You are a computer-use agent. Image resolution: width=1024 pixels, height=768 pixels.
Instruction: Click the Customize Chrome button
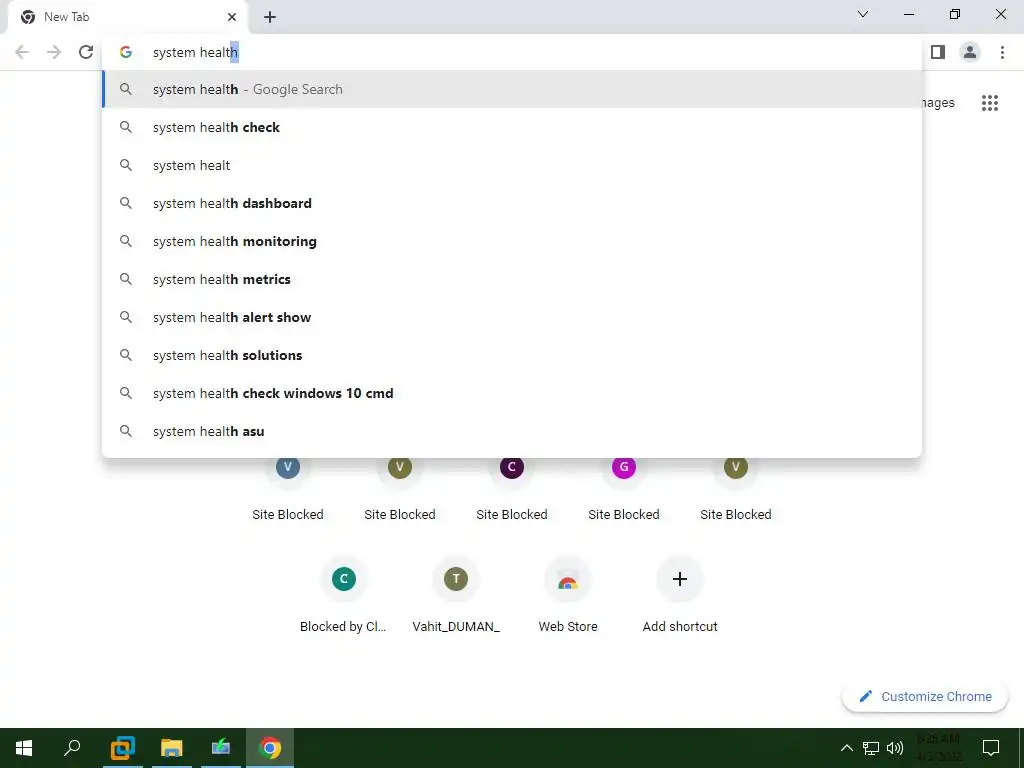[x=925, y=696]
